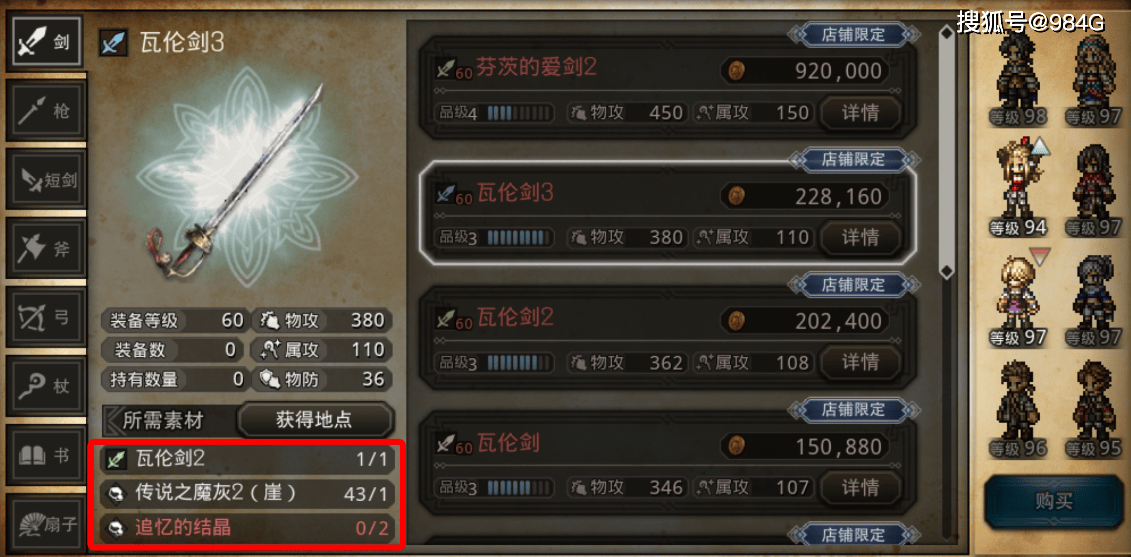Click the weapon list scrollbar thumb
Screen dimensions: 1131x557
[x=947, y=152]
